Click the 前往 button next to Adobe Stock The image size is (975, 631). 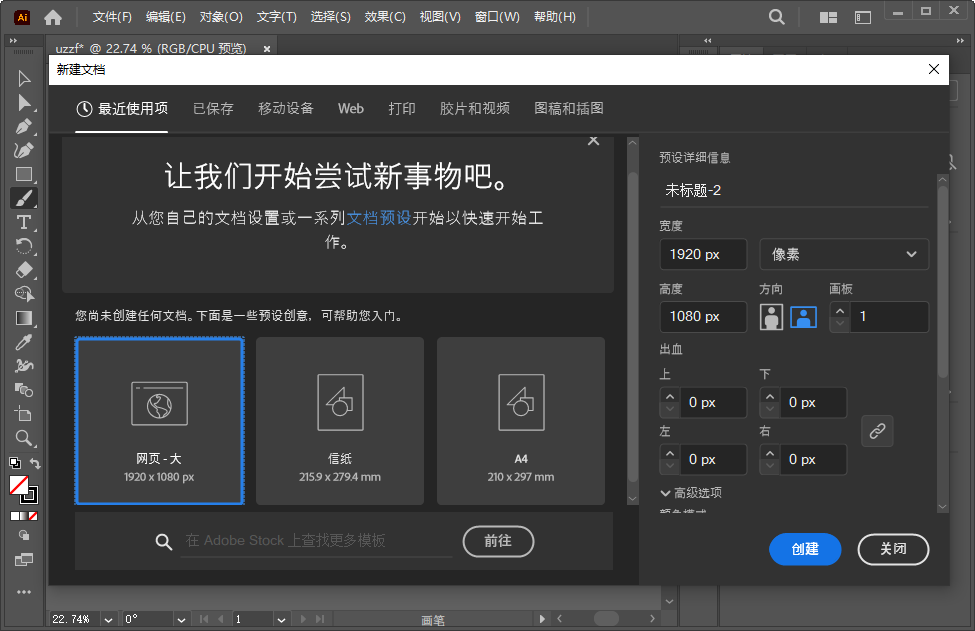pyautogui.click(x=498, y=540)
